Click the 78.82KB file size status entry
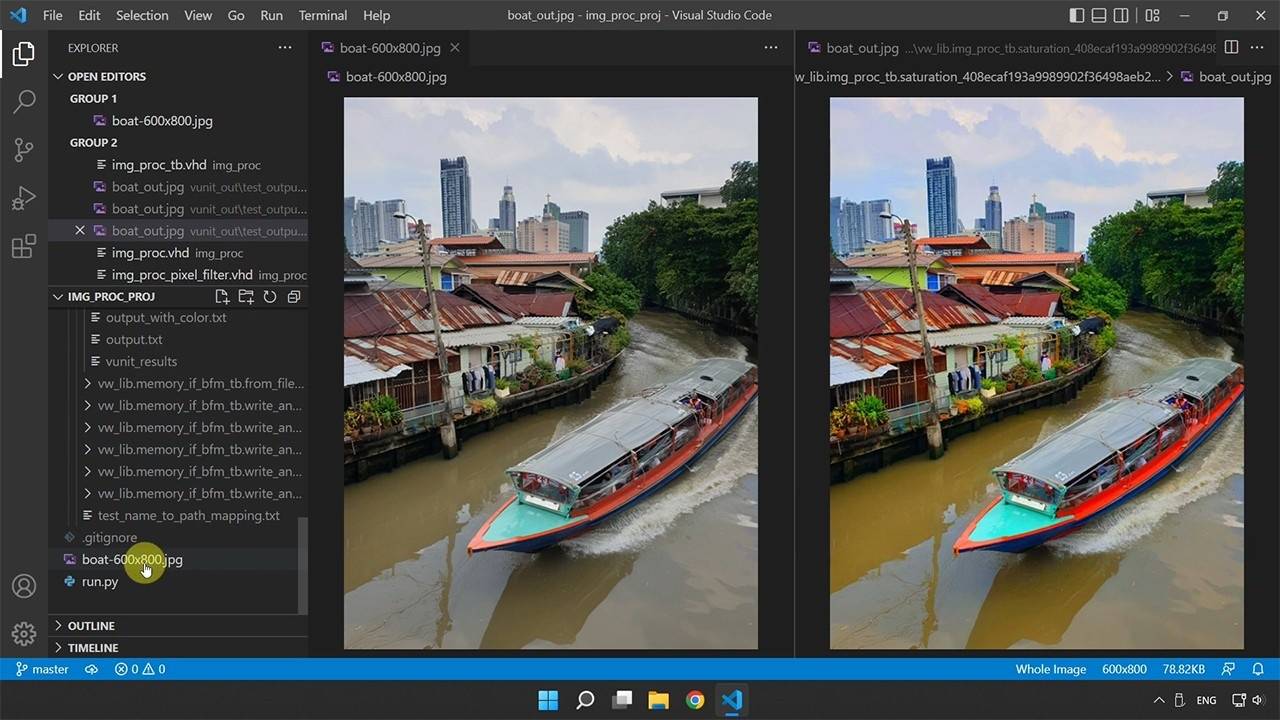Viewport: 1280px width, 720px height. [1184, 669]
